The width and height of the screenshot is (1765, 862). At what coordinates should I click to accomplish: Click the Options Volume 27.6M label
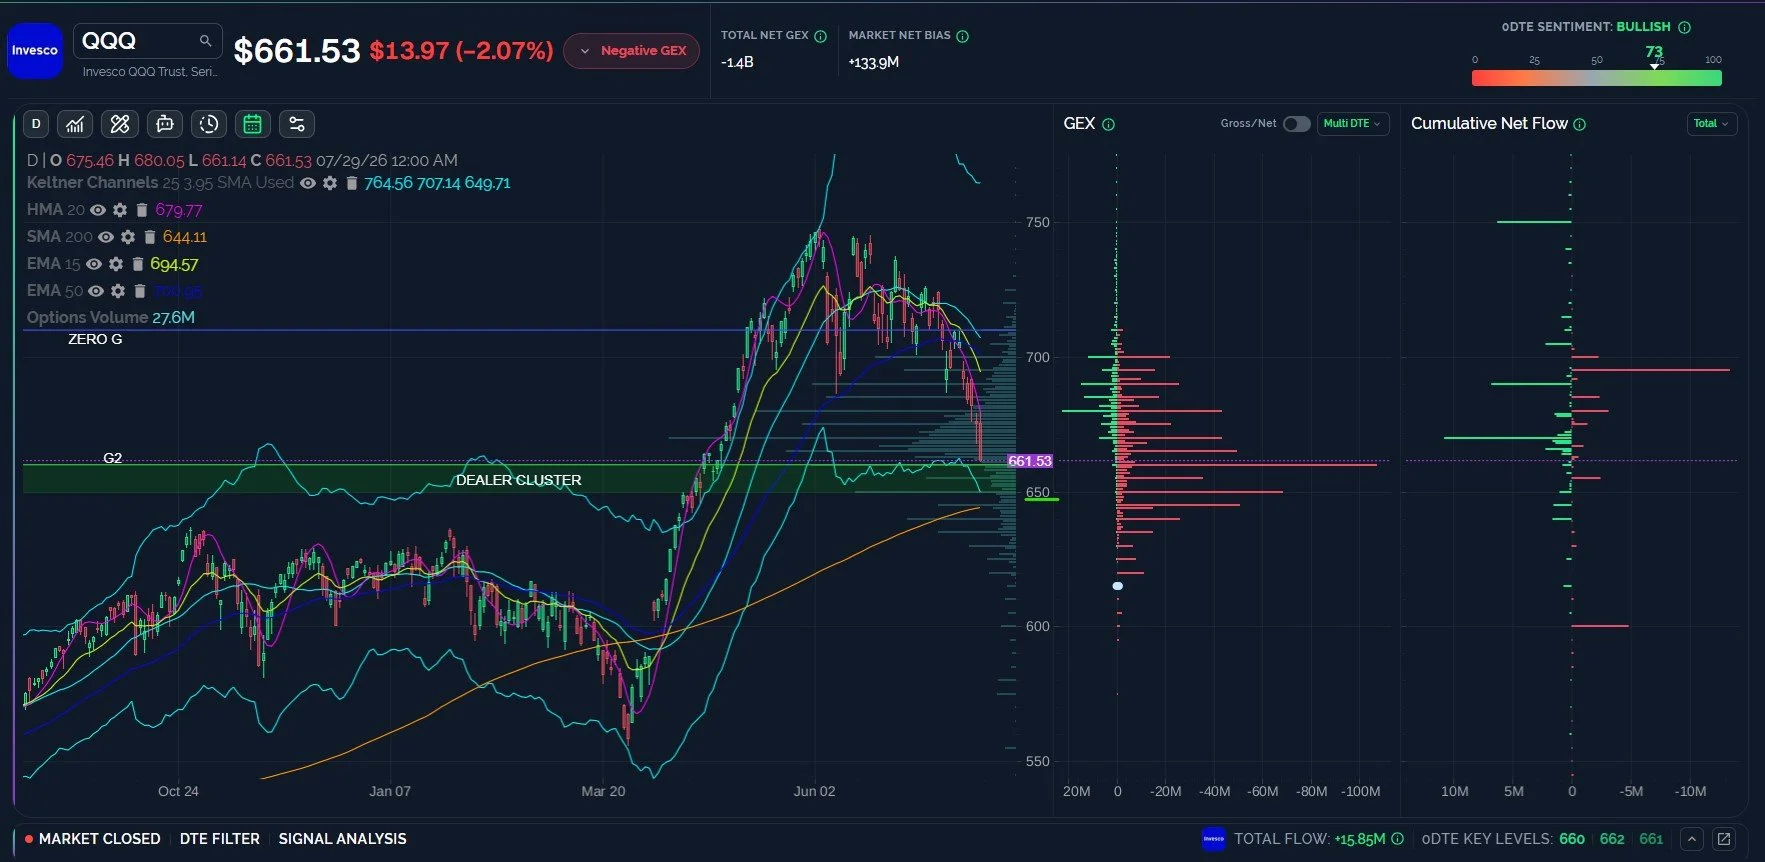pos(111,317)
